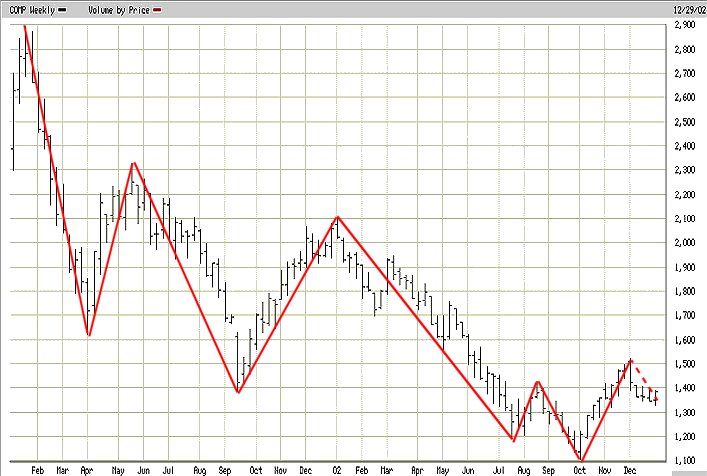Click the 2,900 price axis label
Viewport: 707px width, 476px height.
click(685, 25)
